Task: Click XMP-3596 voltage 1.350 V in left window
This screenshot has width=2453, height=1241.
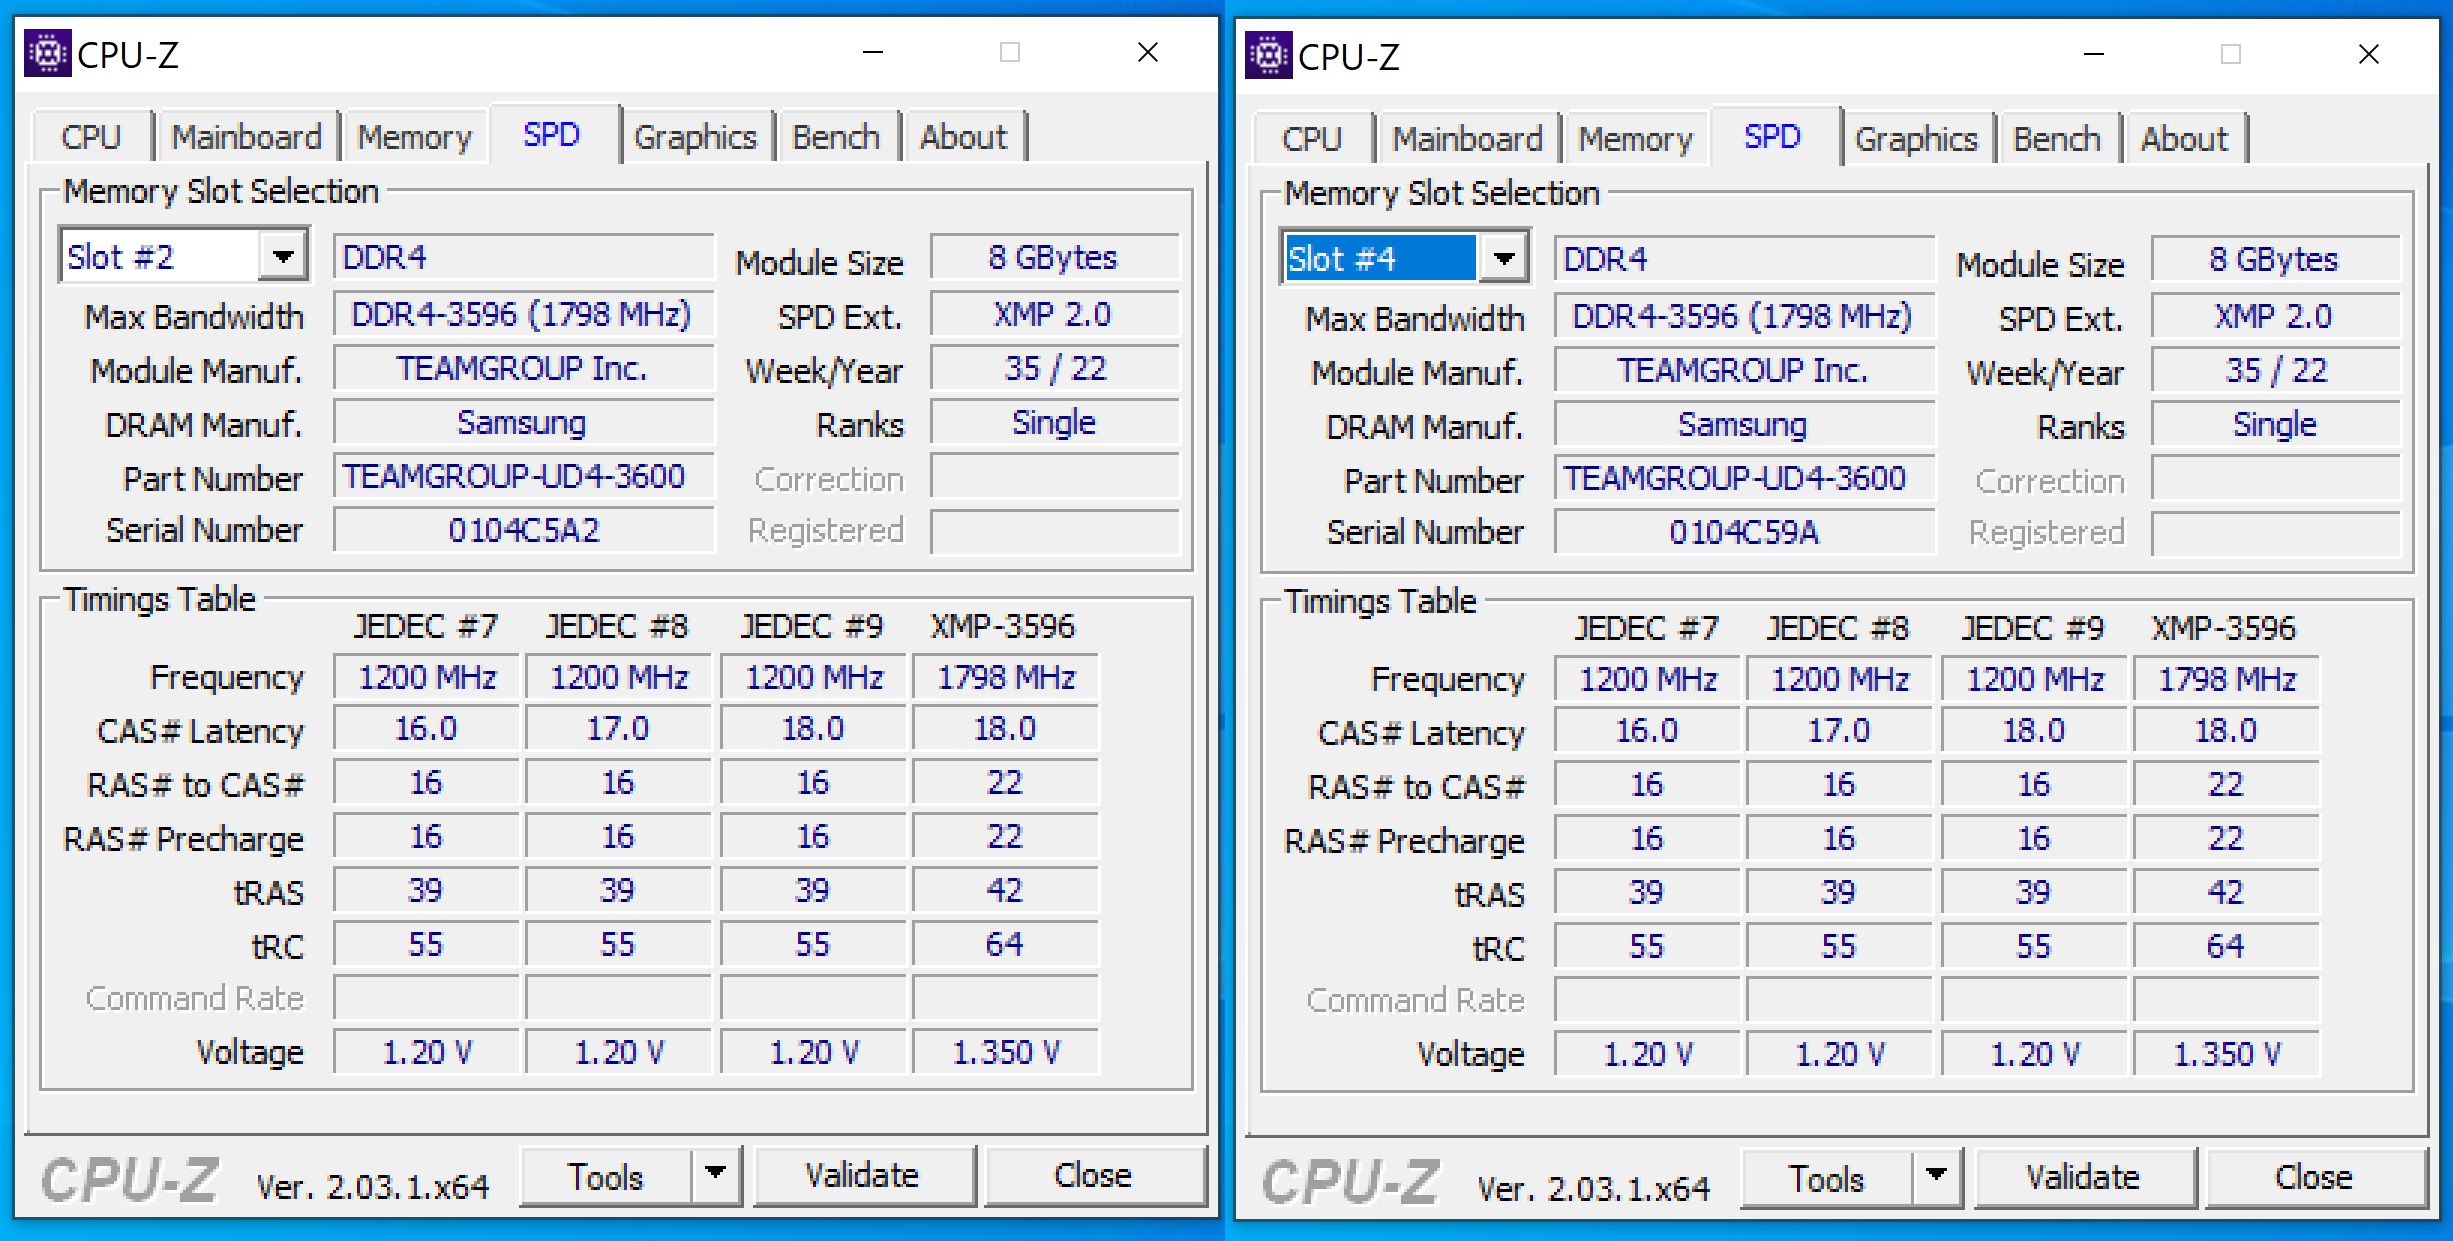Action: (x=1006, y=1052)
